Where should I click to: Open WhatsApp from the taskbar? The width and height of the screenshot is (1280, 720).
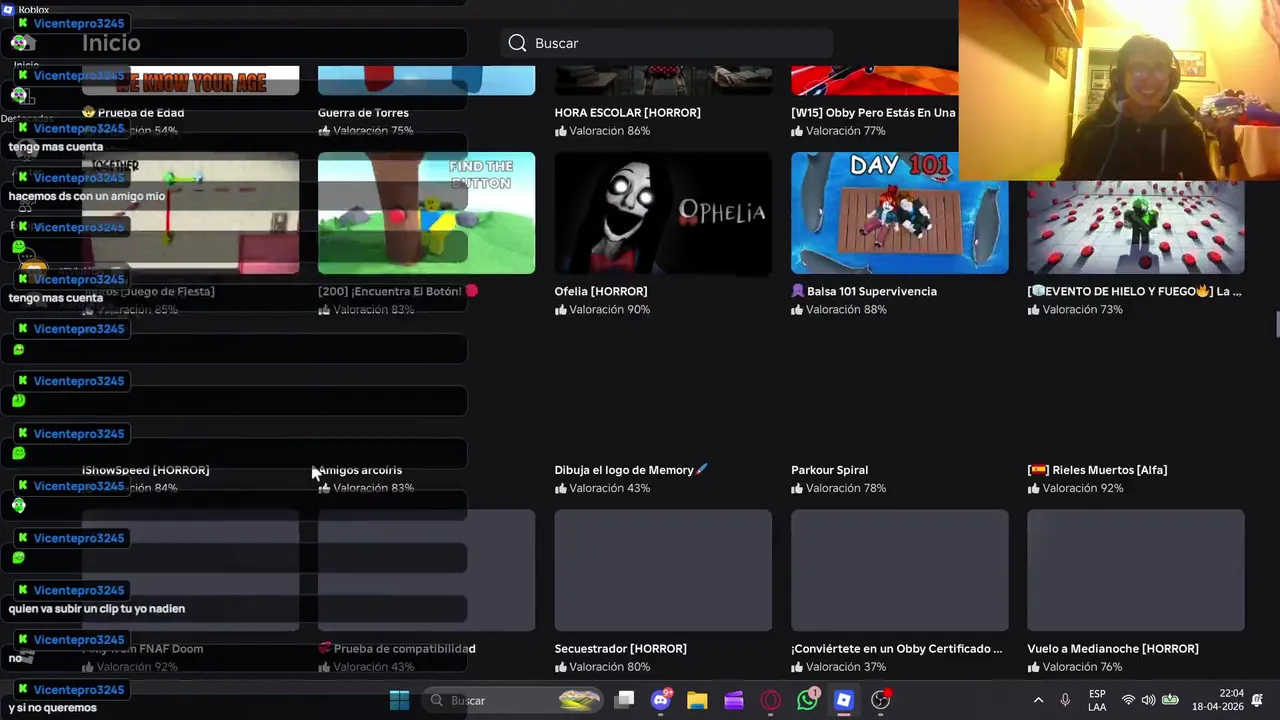click(807, 700)
